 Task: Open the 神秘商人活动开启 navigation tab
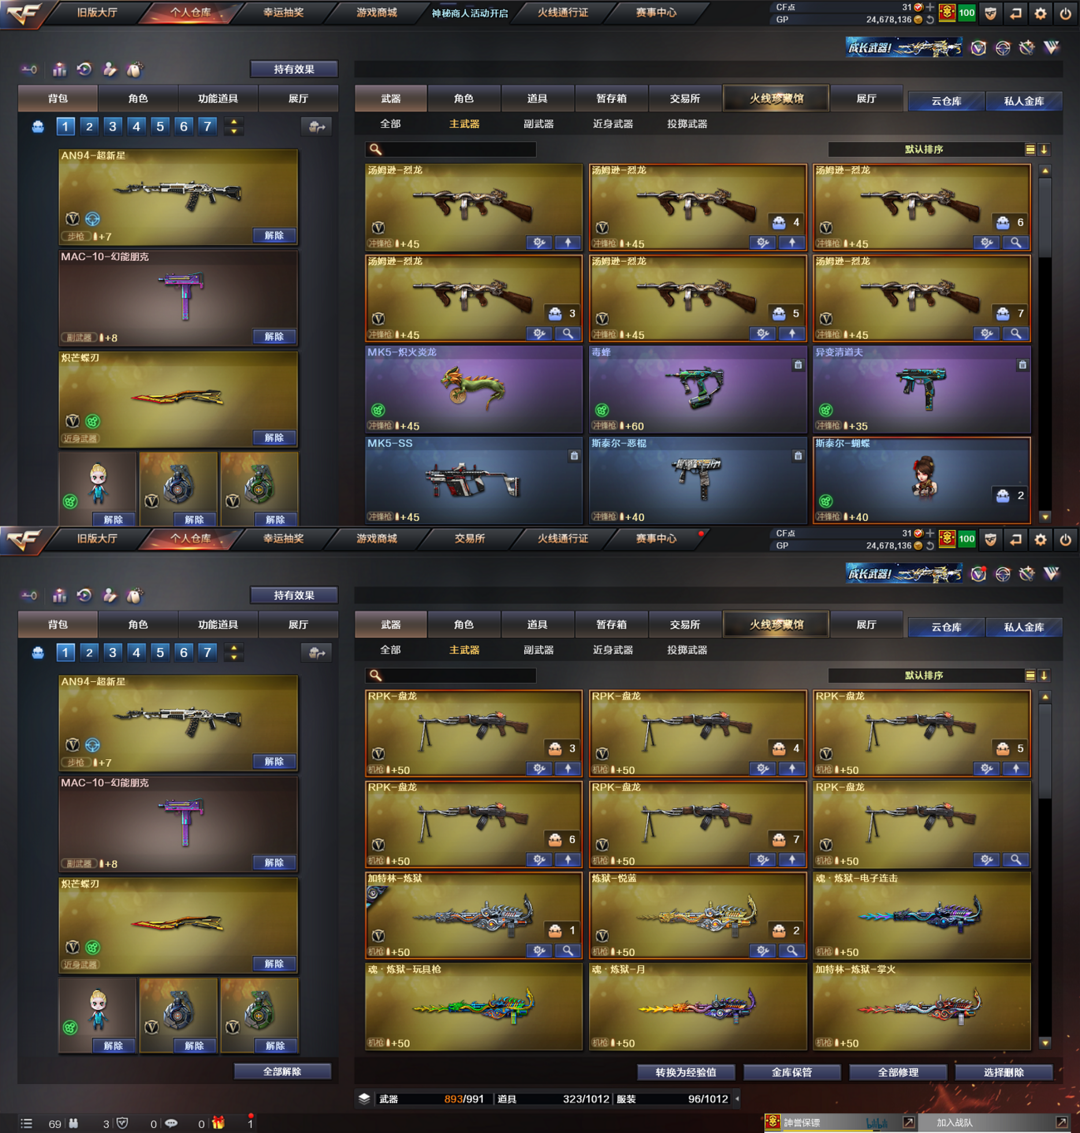tap(470, 13)
